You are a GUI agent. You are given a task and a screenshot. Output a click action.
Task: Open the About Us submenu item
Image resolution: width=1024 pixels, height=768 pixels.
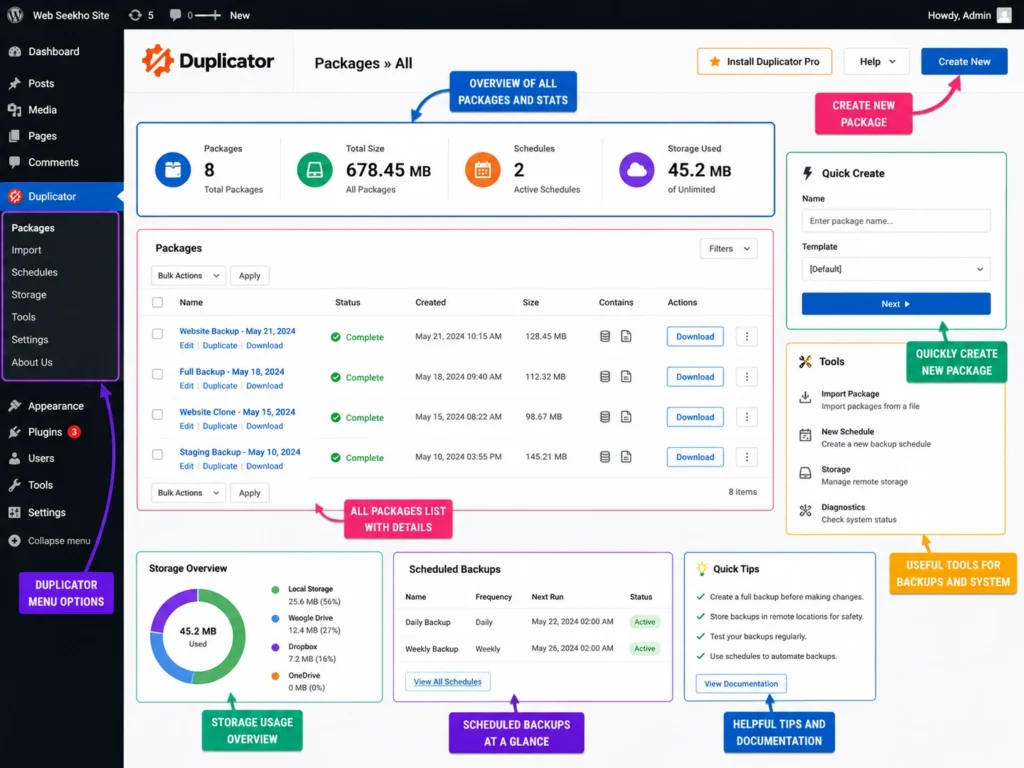point(32,362)
